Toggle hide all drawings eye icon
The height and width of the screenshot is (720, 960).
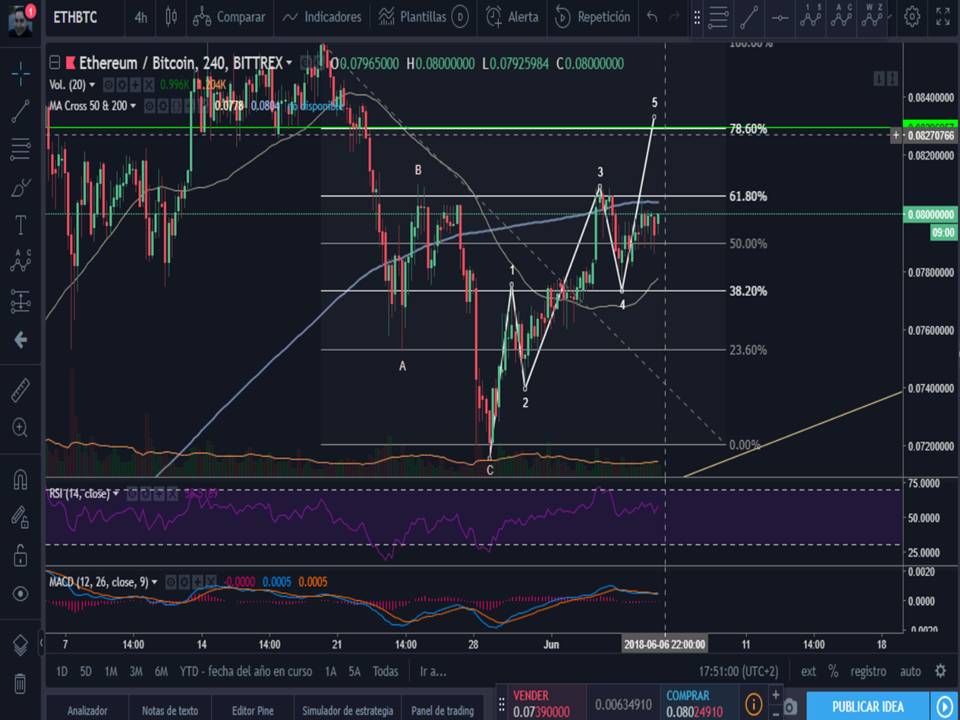20,594
